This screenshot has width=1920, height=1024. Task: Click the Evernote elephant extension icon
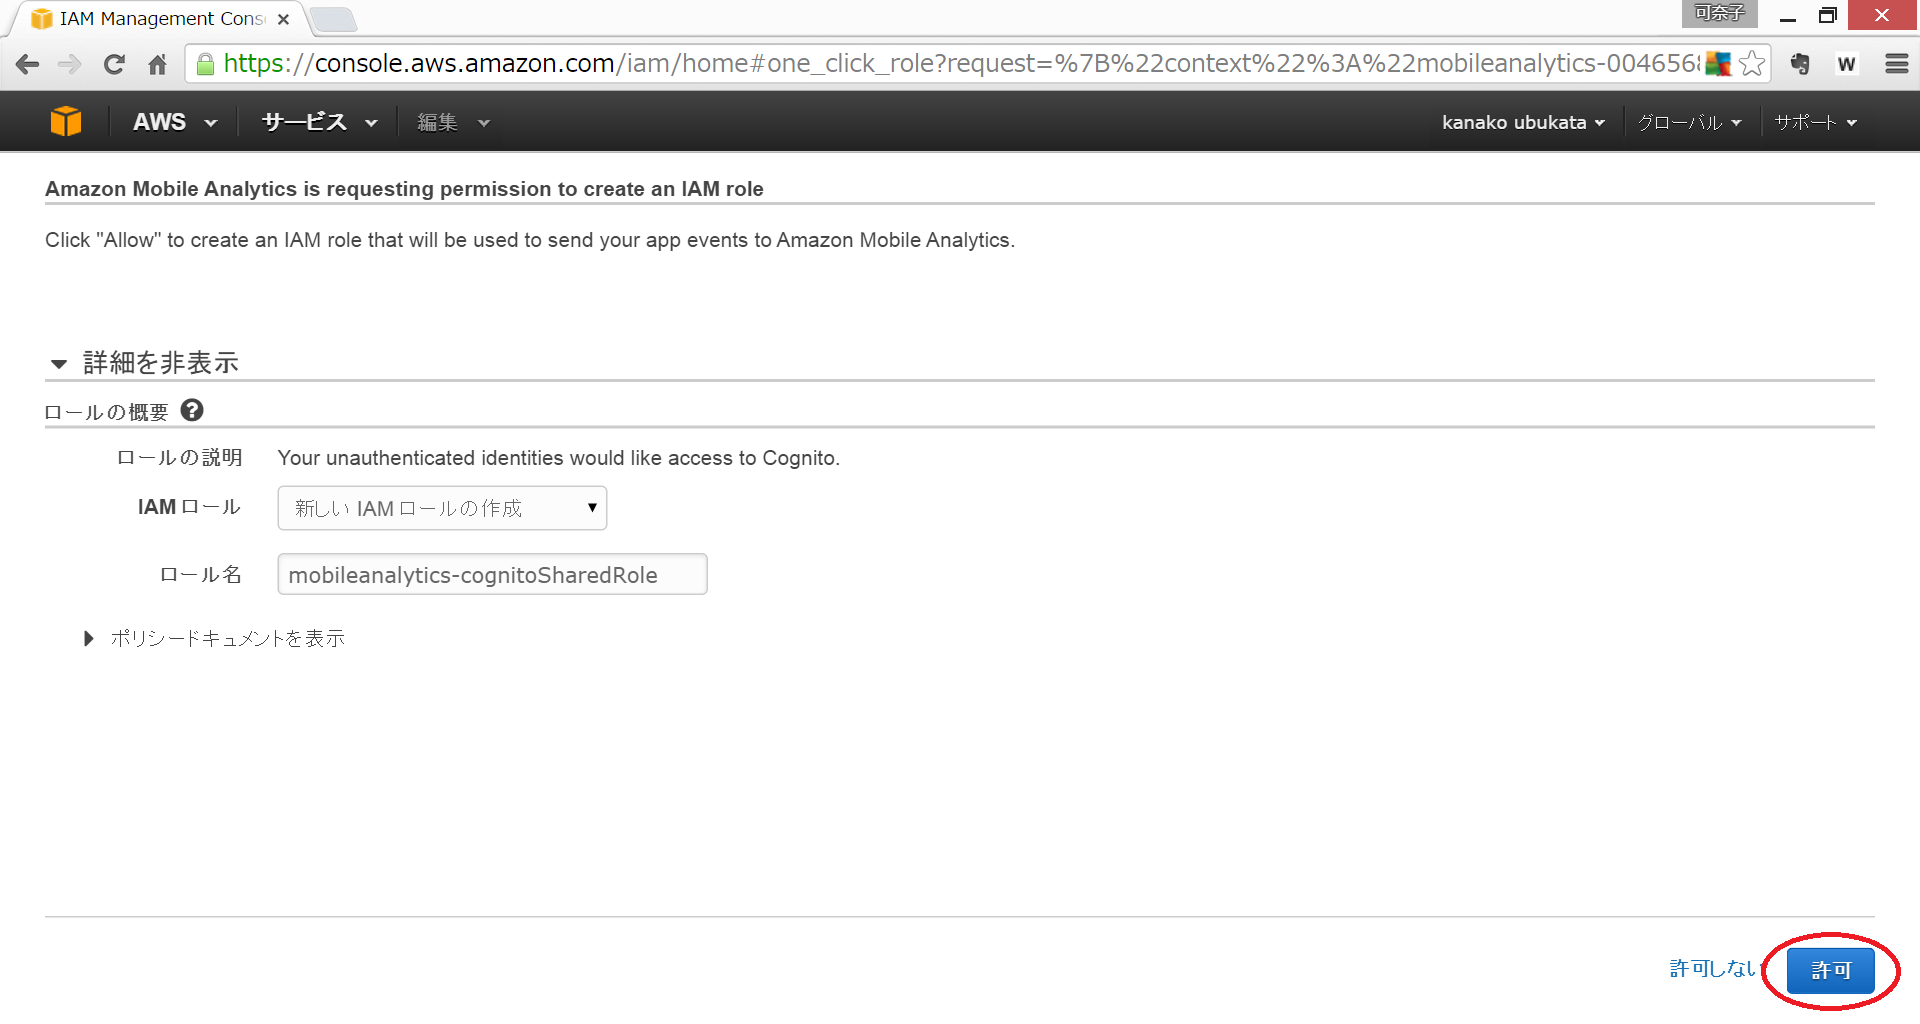(x=1800, y=64)
